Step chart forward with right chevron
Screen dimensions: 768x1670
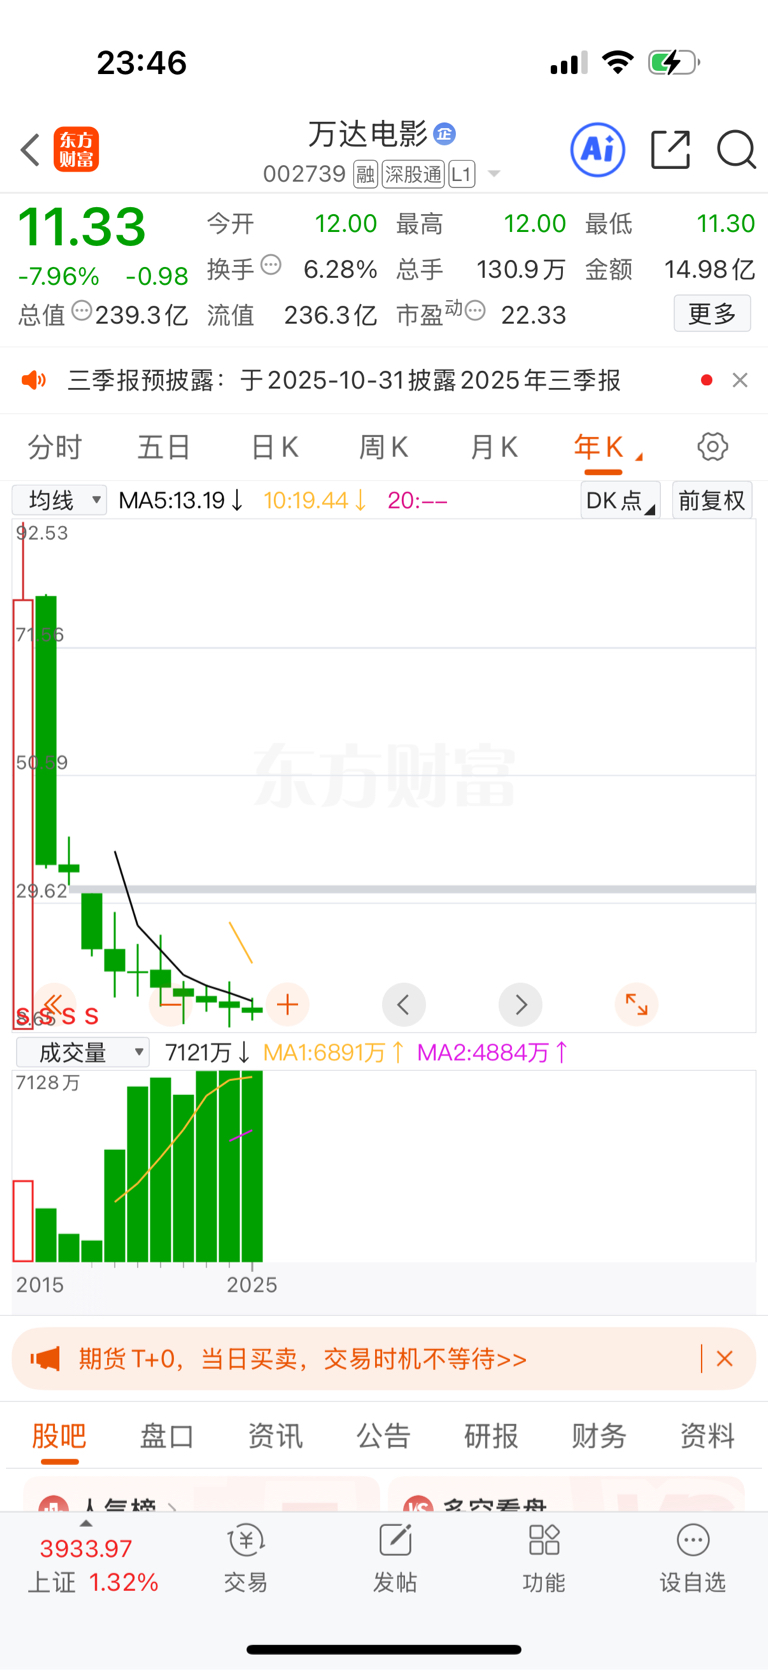click(520, 1004)
